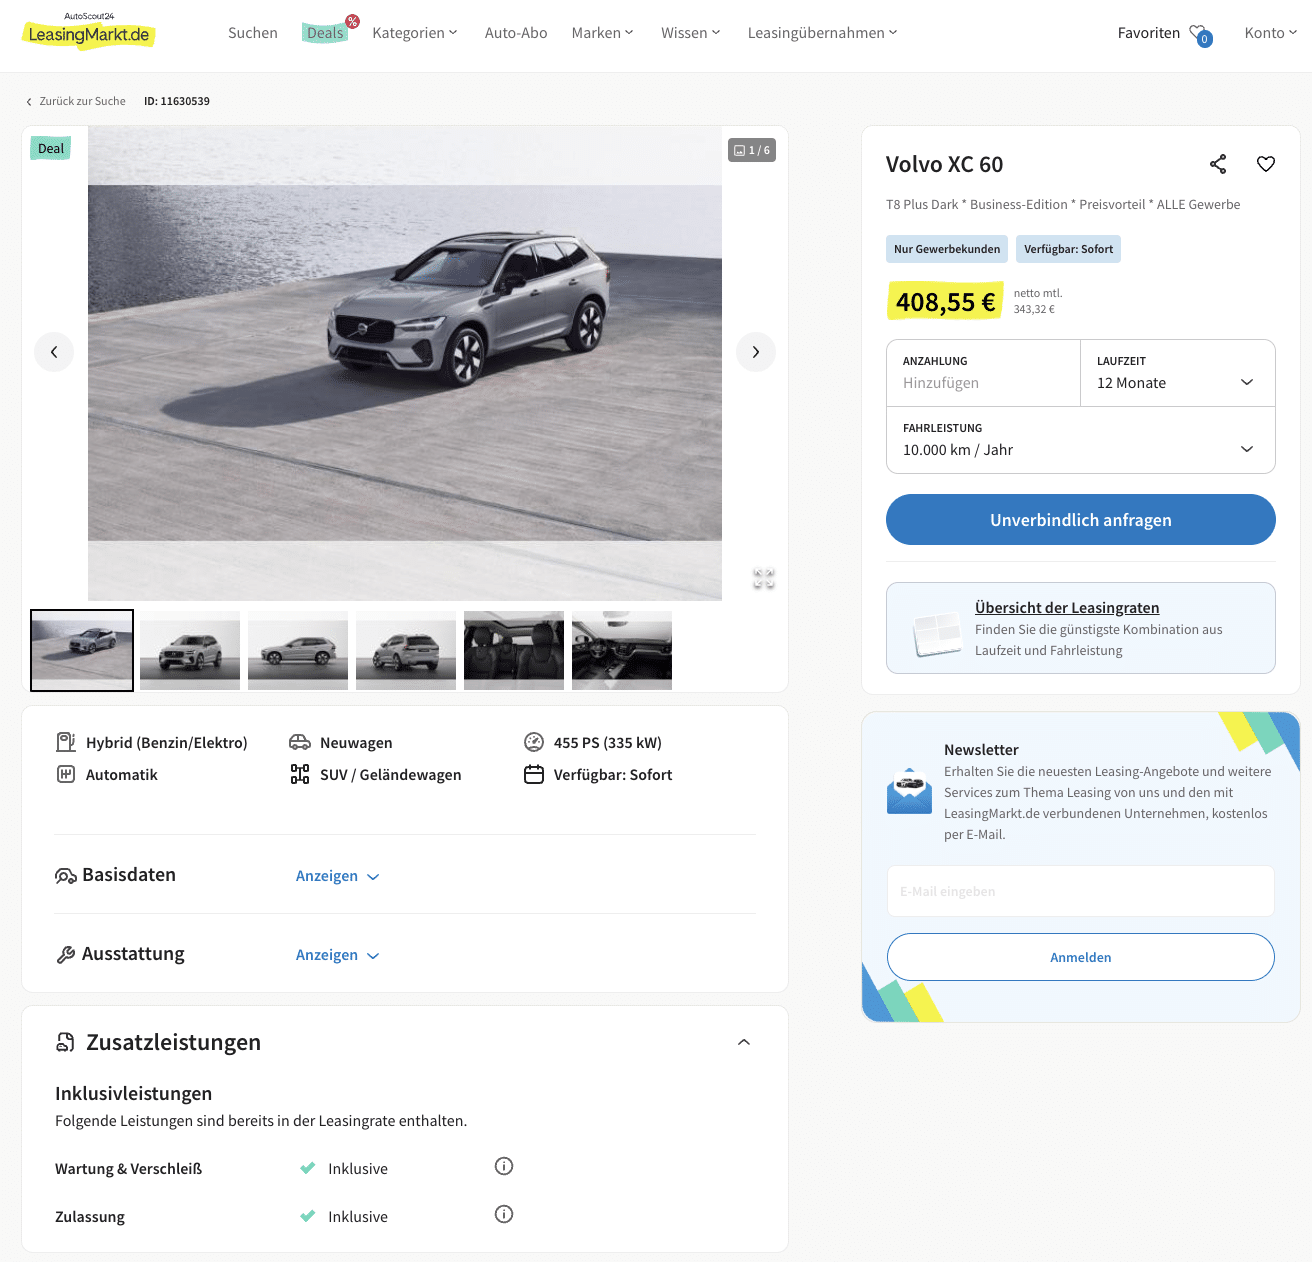Image resolution: width=1312 pixels, height=1262 pixels.
Task: Click Nur Gewerbekunden tag
Action: pos(947,249)
